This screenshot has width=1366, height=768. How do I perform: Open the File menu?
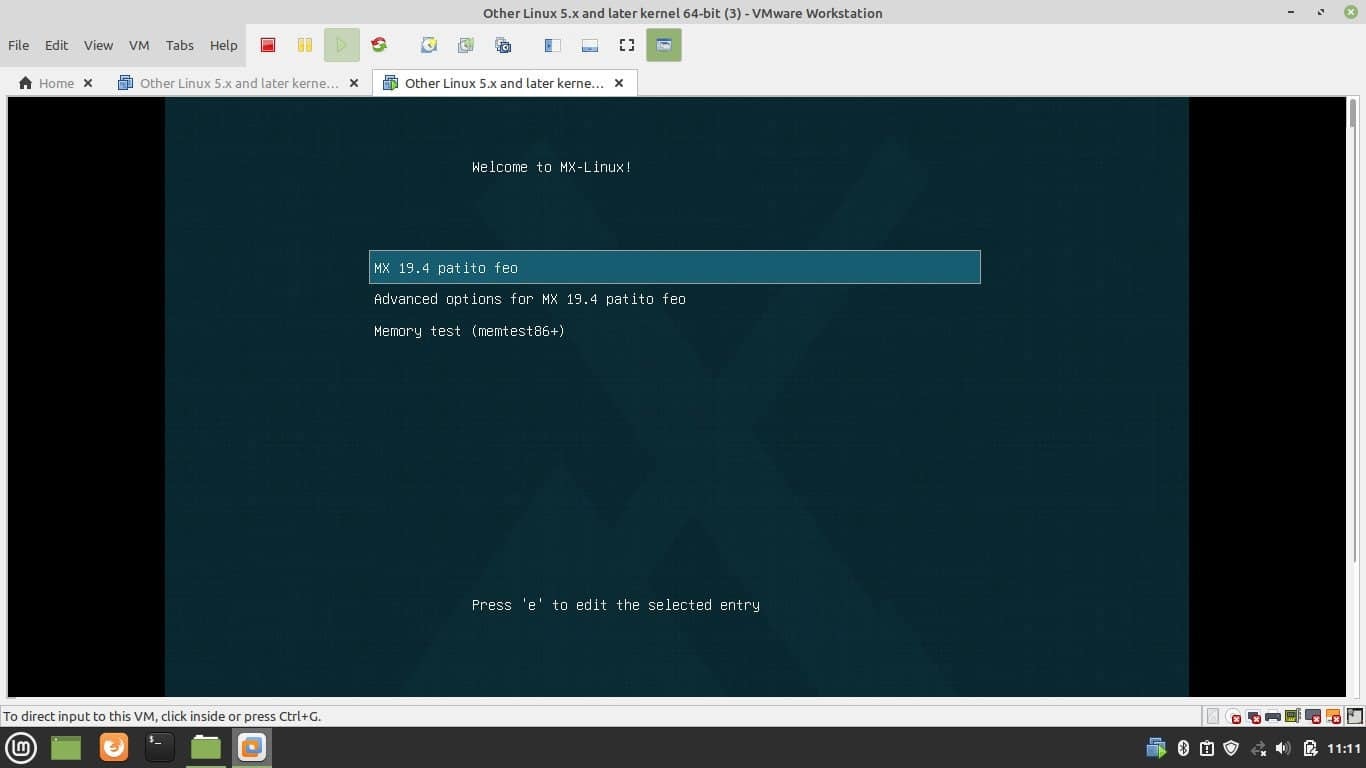(x=18, y=45)
